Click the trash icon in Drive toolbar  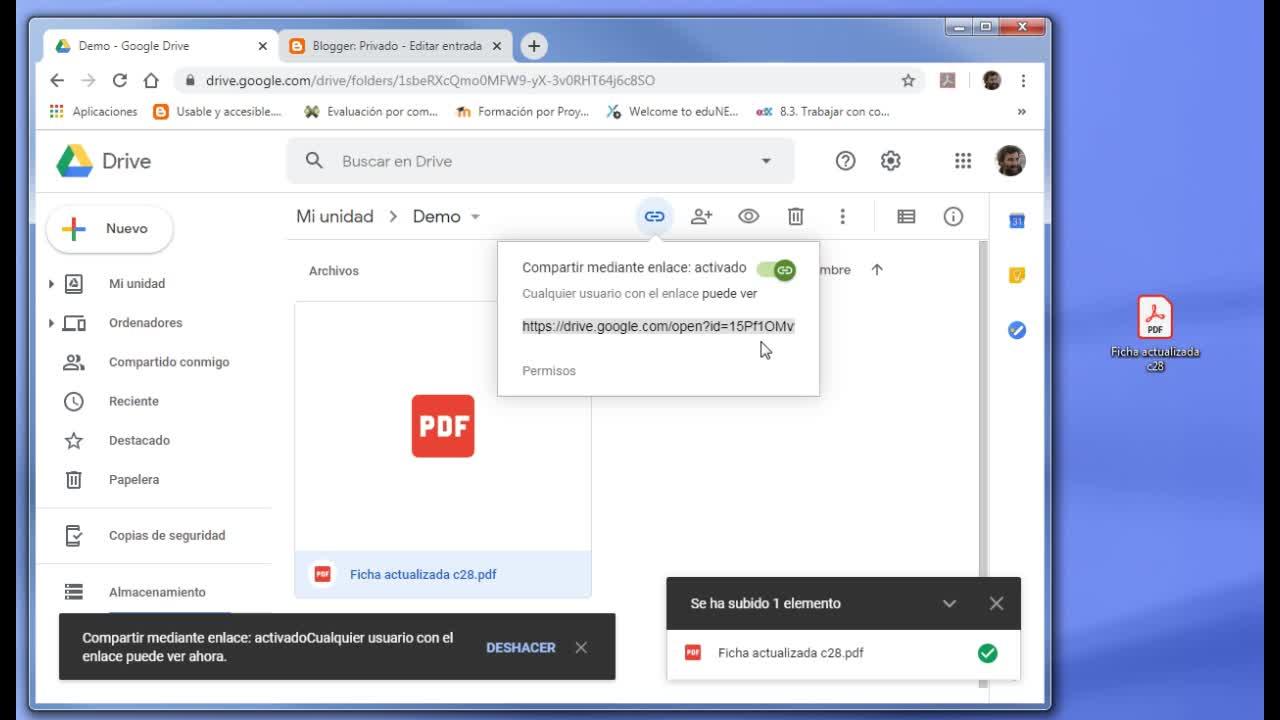795,216
